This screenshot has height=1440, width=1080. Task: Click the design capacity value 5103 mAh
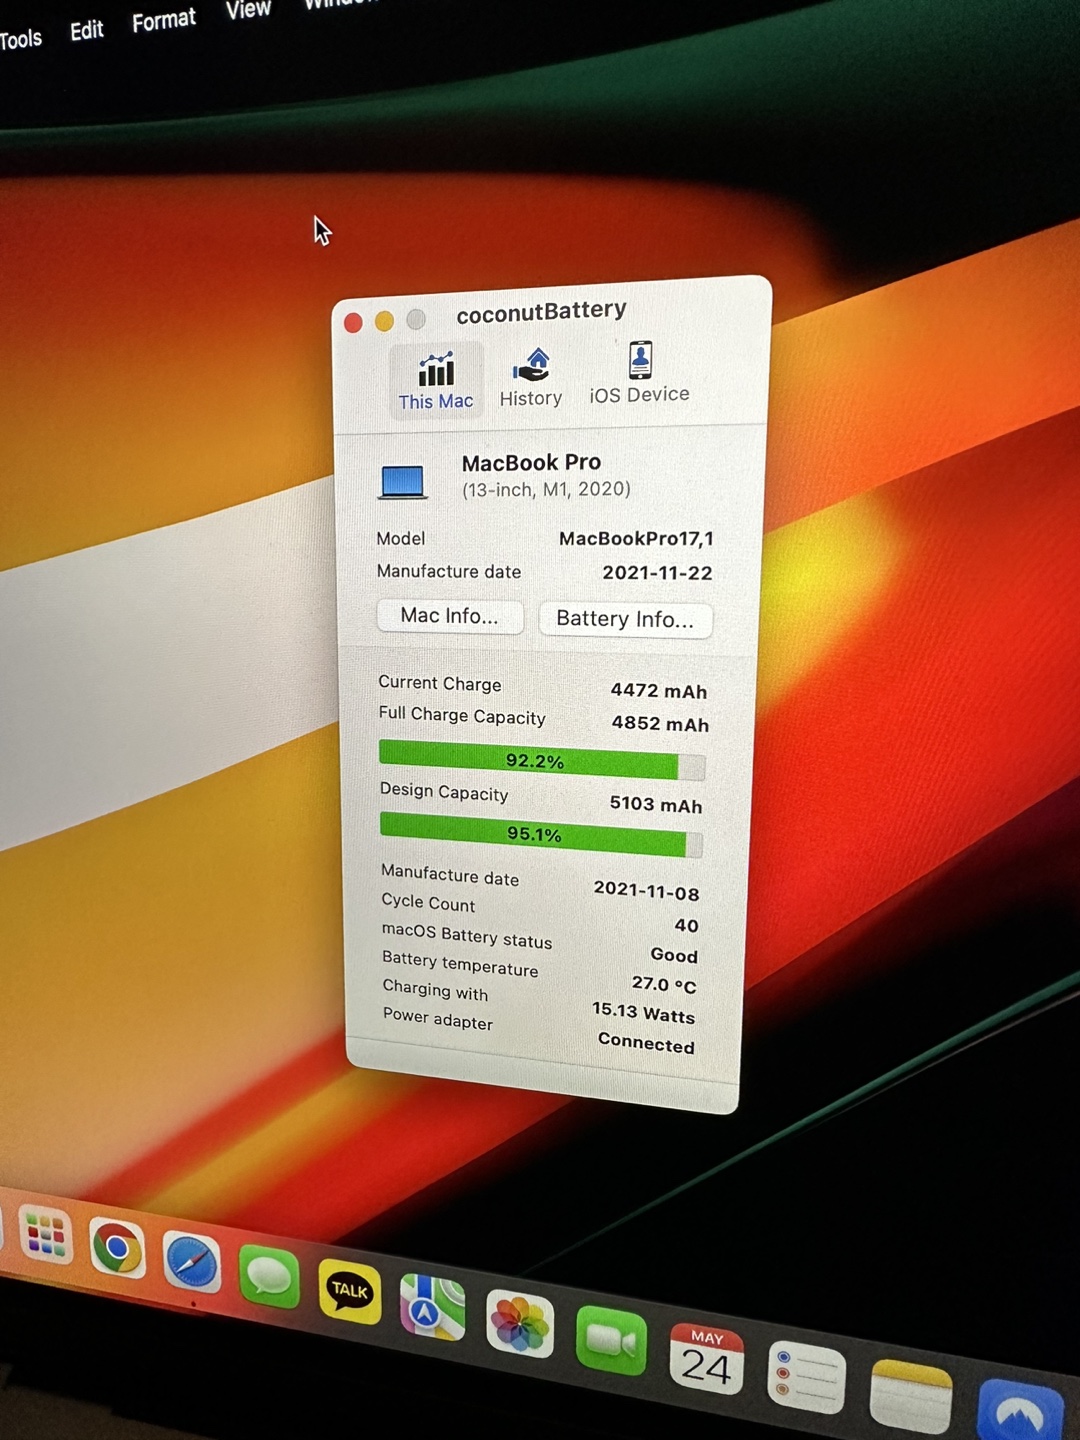pos(656,805)
